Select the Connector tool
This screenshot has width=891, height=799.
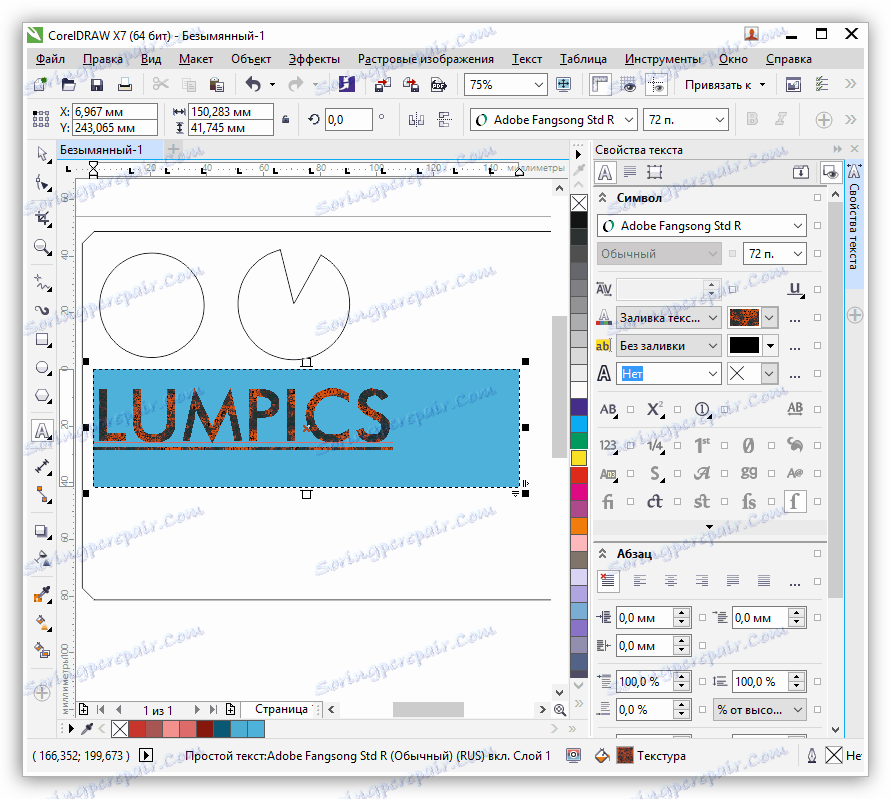(43, 494)
